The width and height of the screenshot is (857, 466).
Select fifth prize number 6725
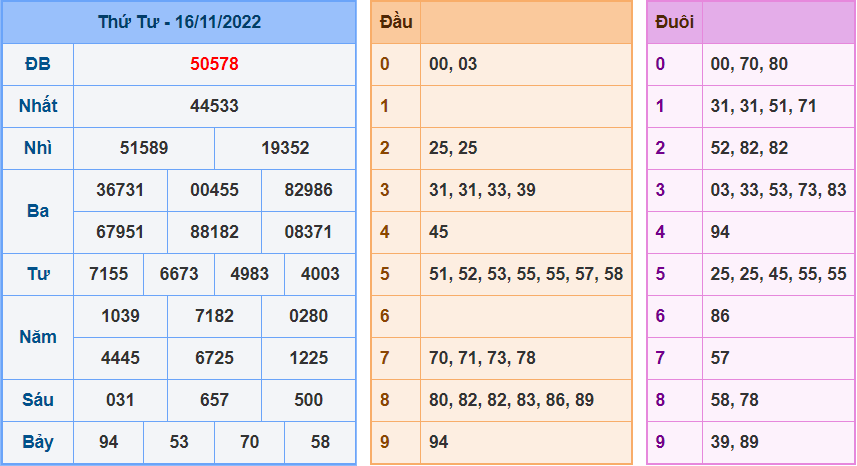tap(214, 358)
